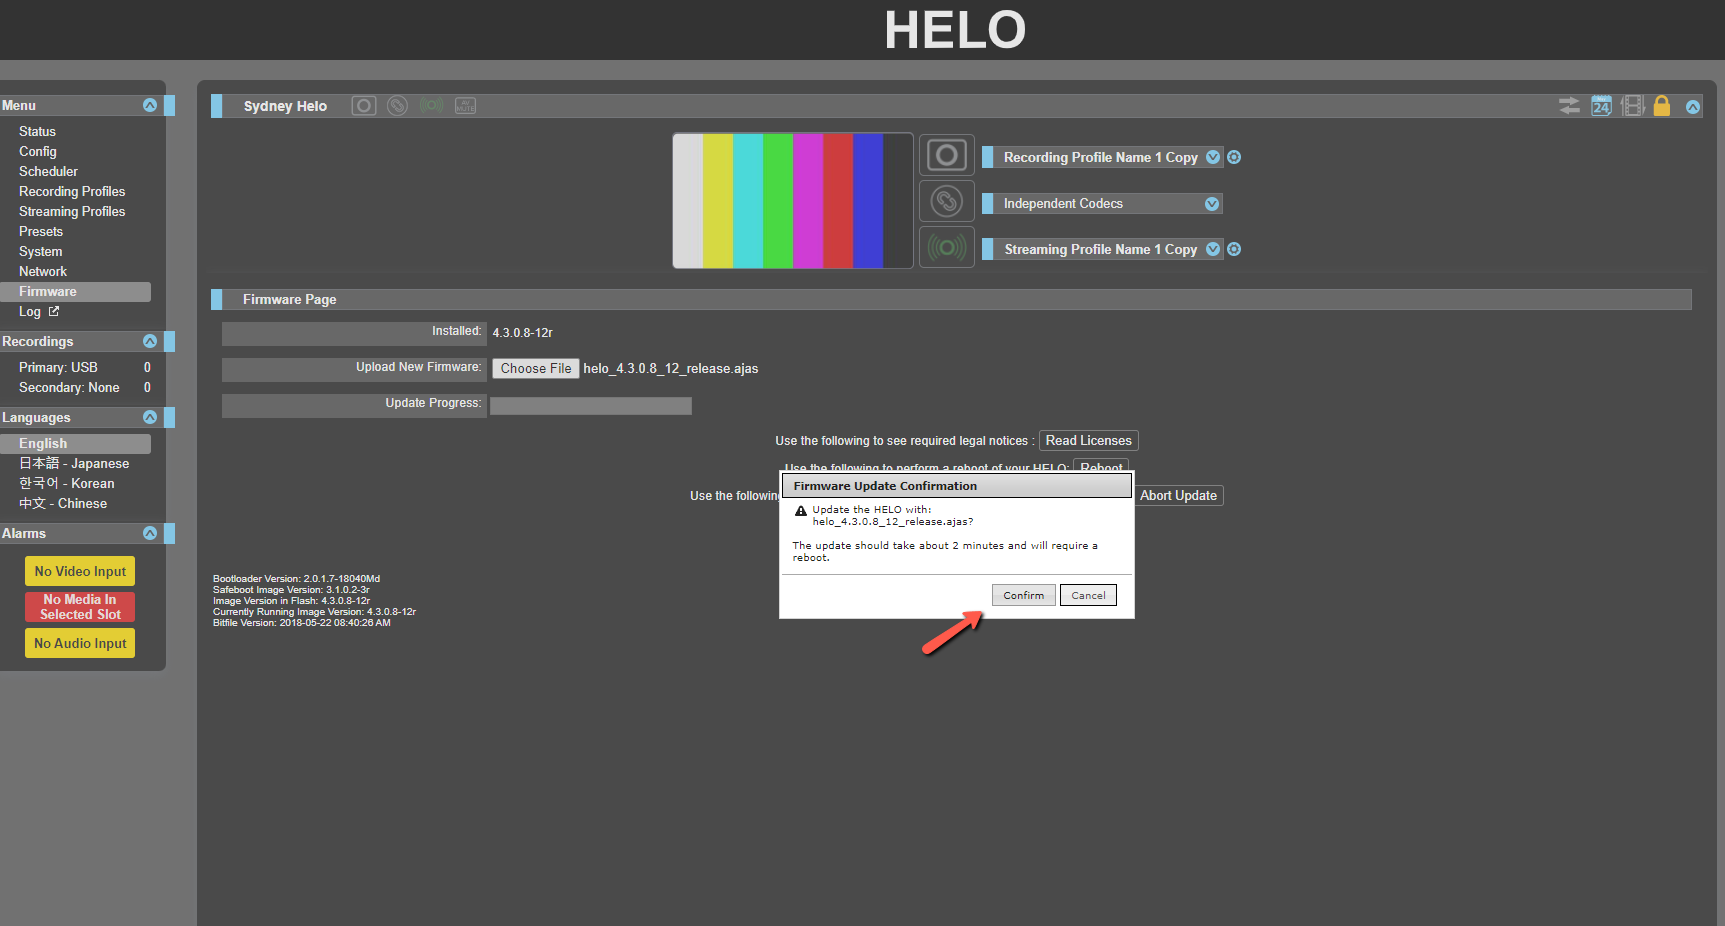Image resolution: width=1725 pixels, height=926 pixels.
Task: Click No Media In Selected Slot alarm
Action: click(80, 607)
